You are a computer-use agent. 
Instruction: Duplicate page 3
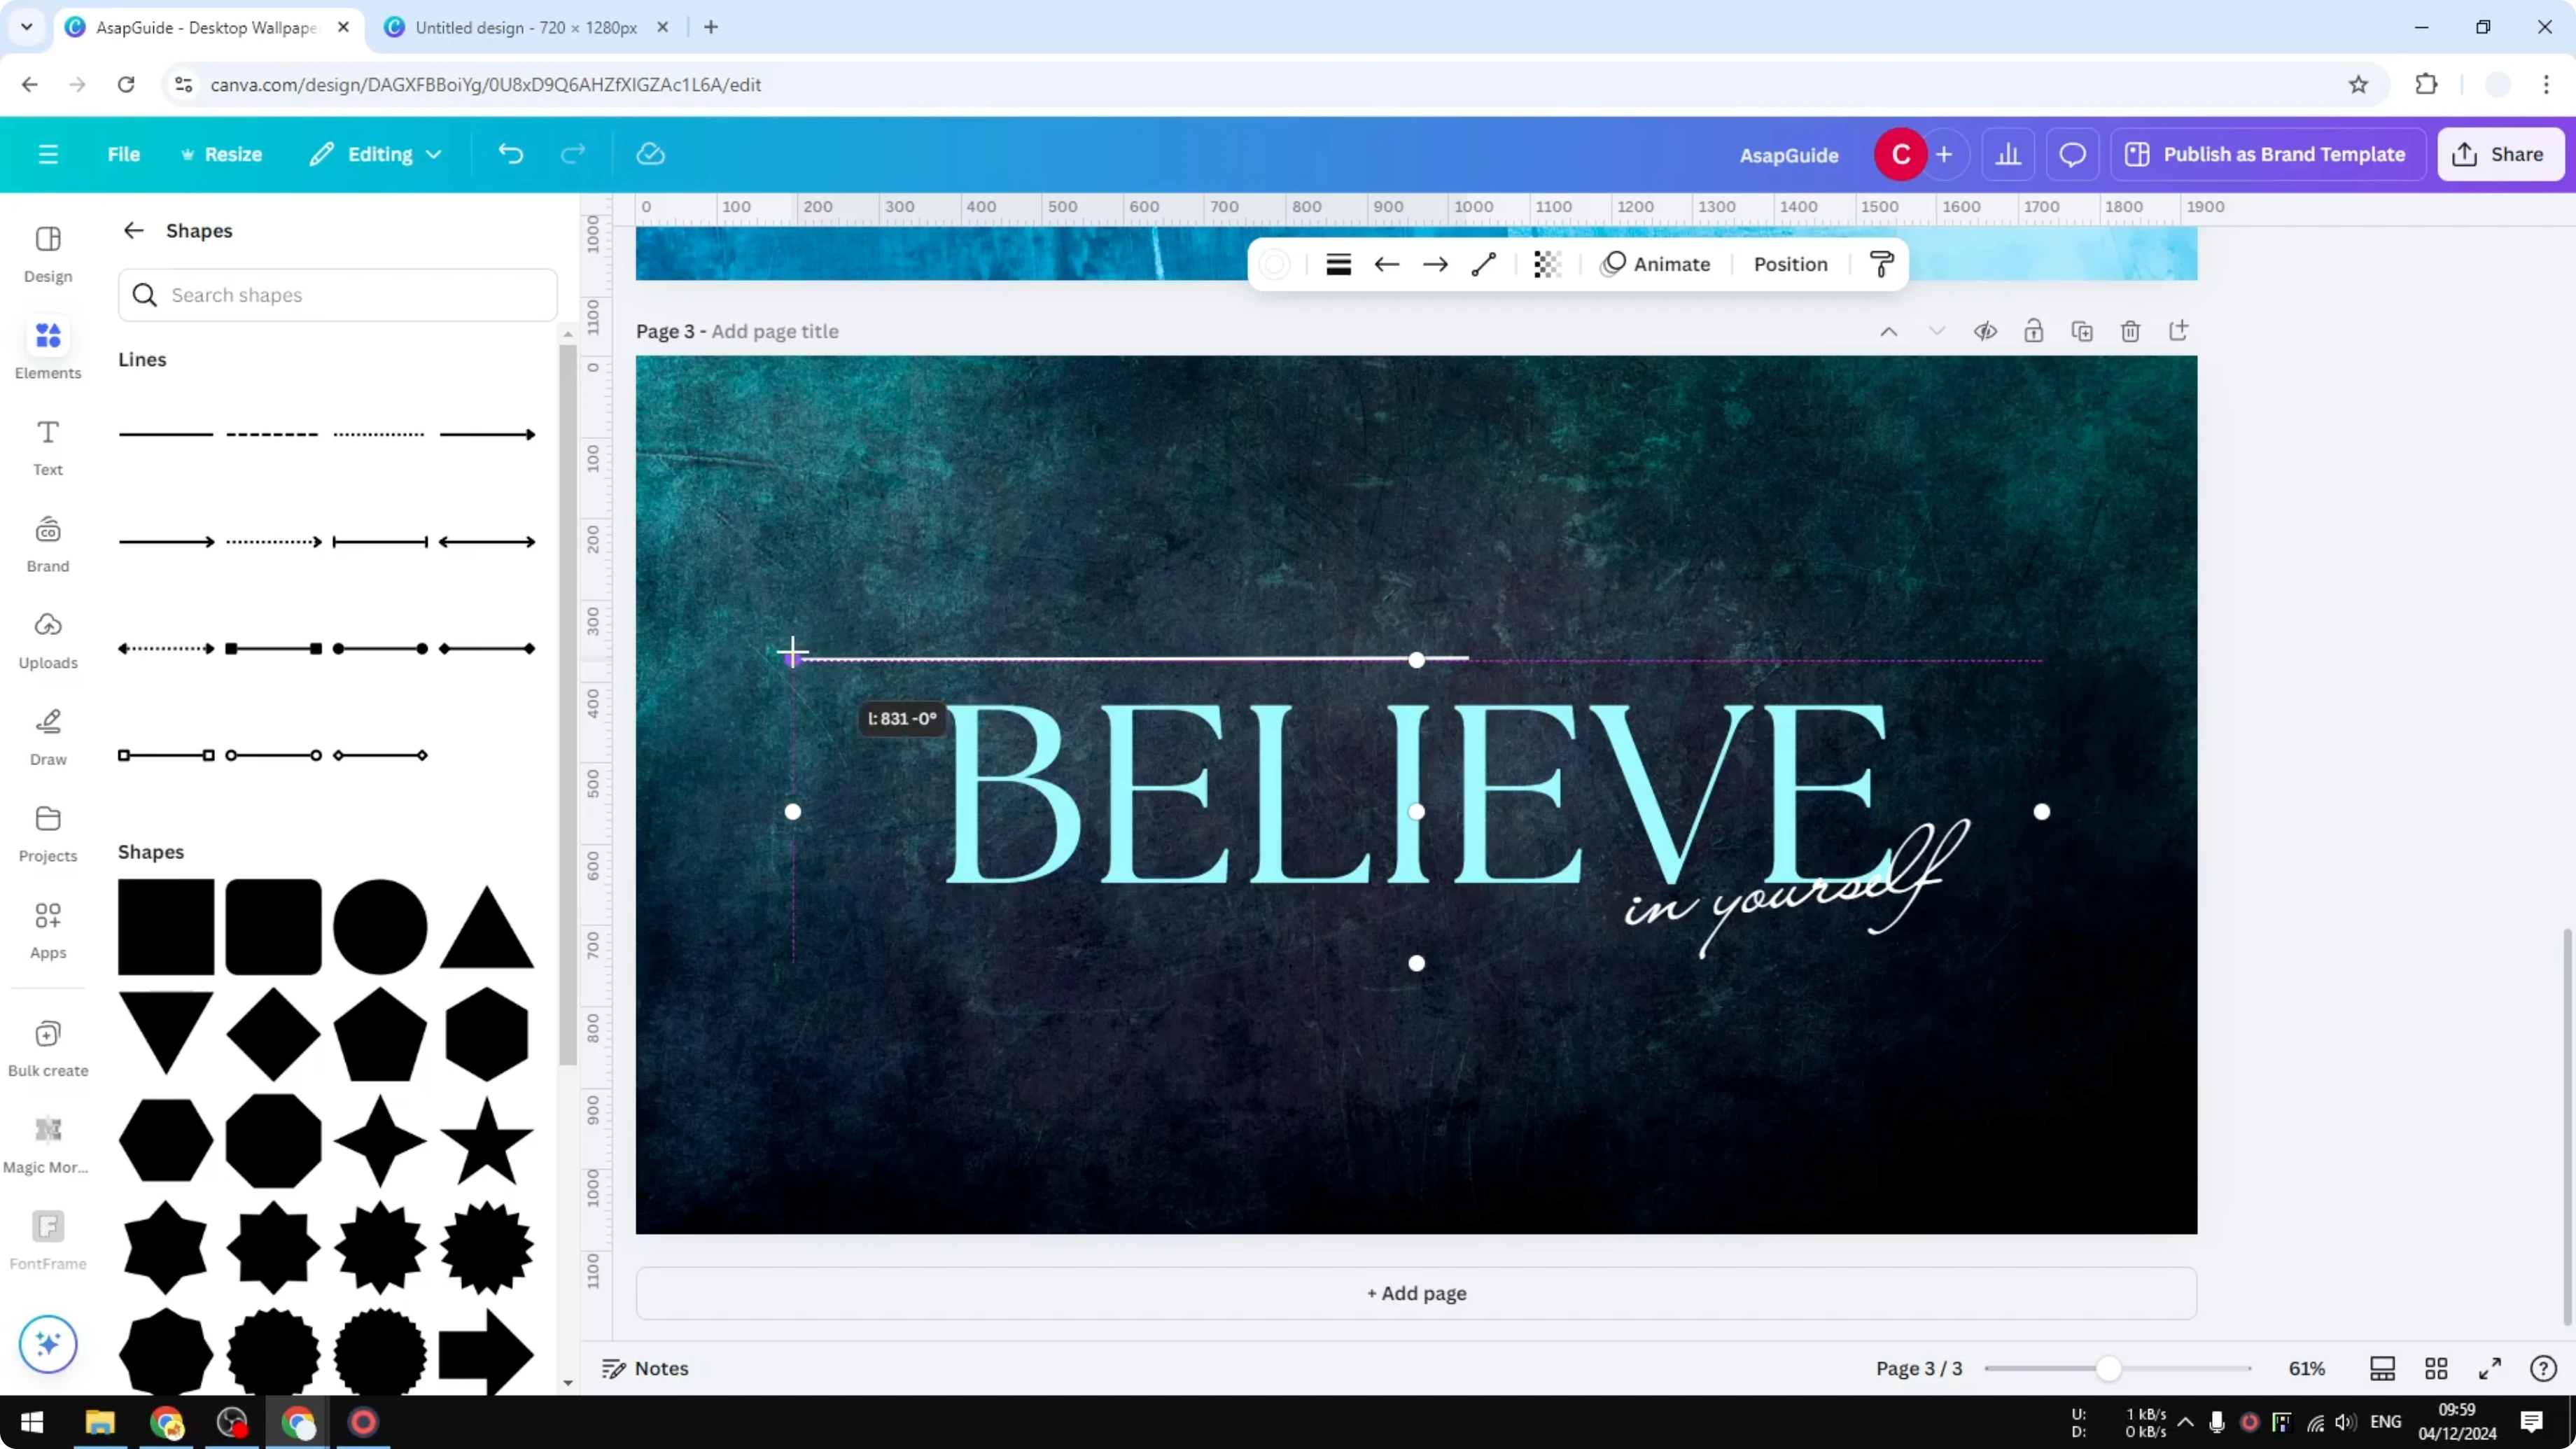tap(2082, 331)
